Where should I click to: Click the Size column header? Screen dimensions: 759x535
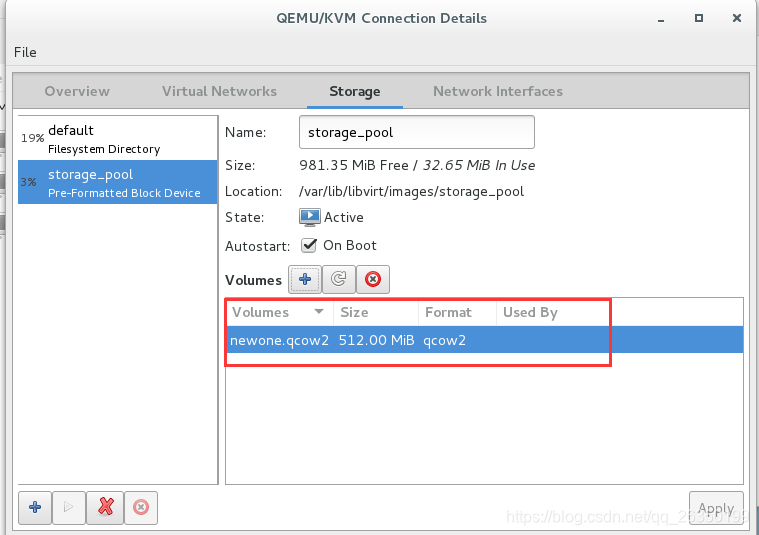click(x=376, y=312)
